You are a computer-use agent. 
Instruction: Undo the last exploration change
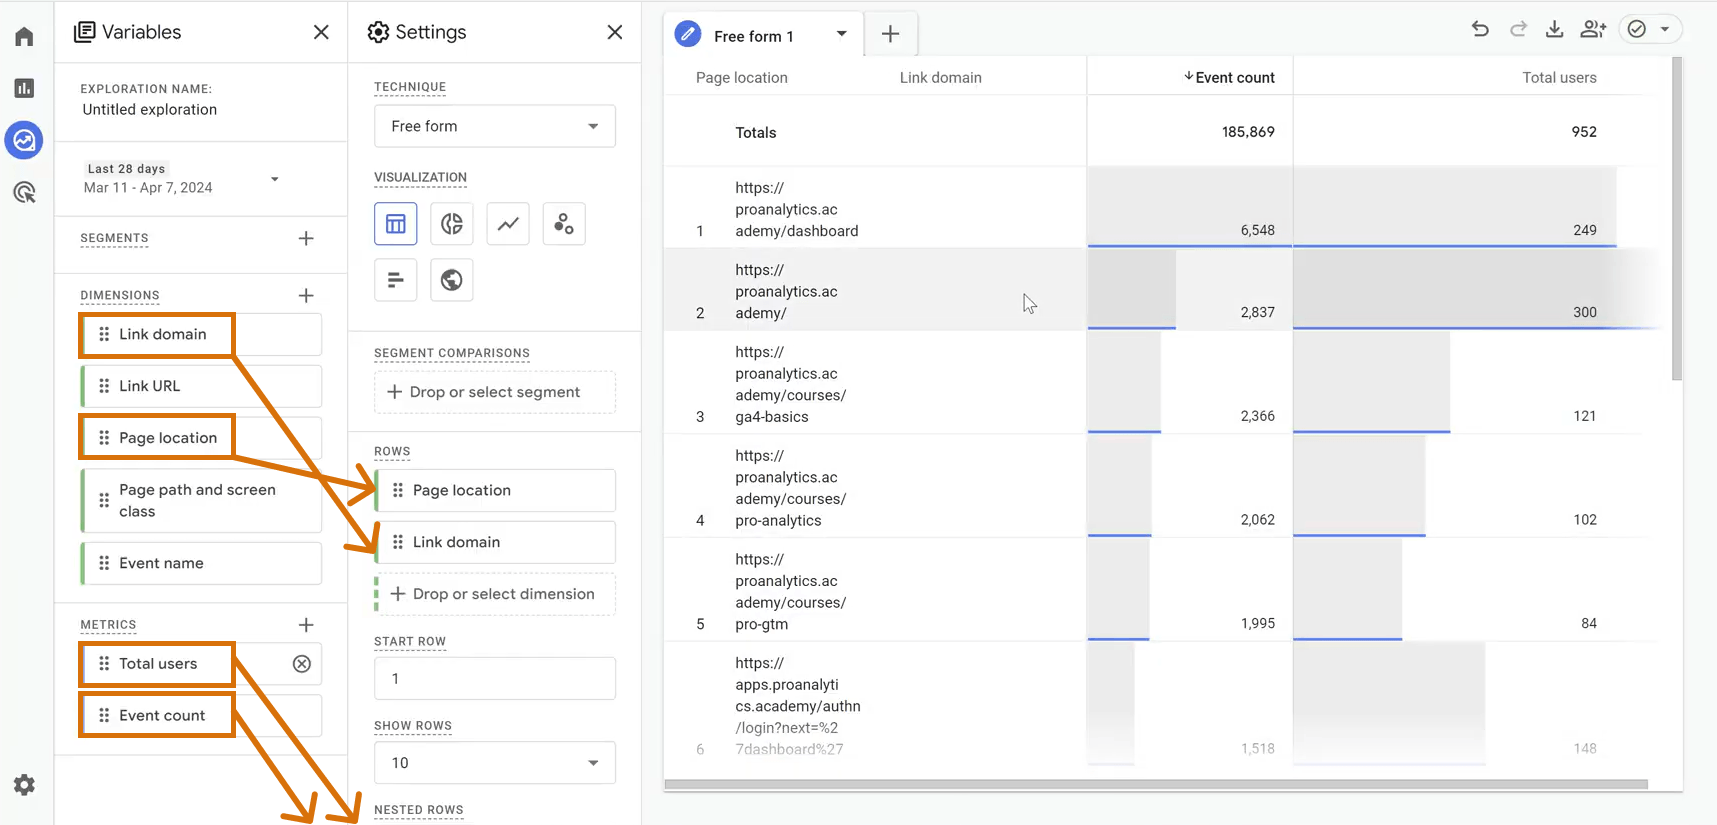(1480, 29)
